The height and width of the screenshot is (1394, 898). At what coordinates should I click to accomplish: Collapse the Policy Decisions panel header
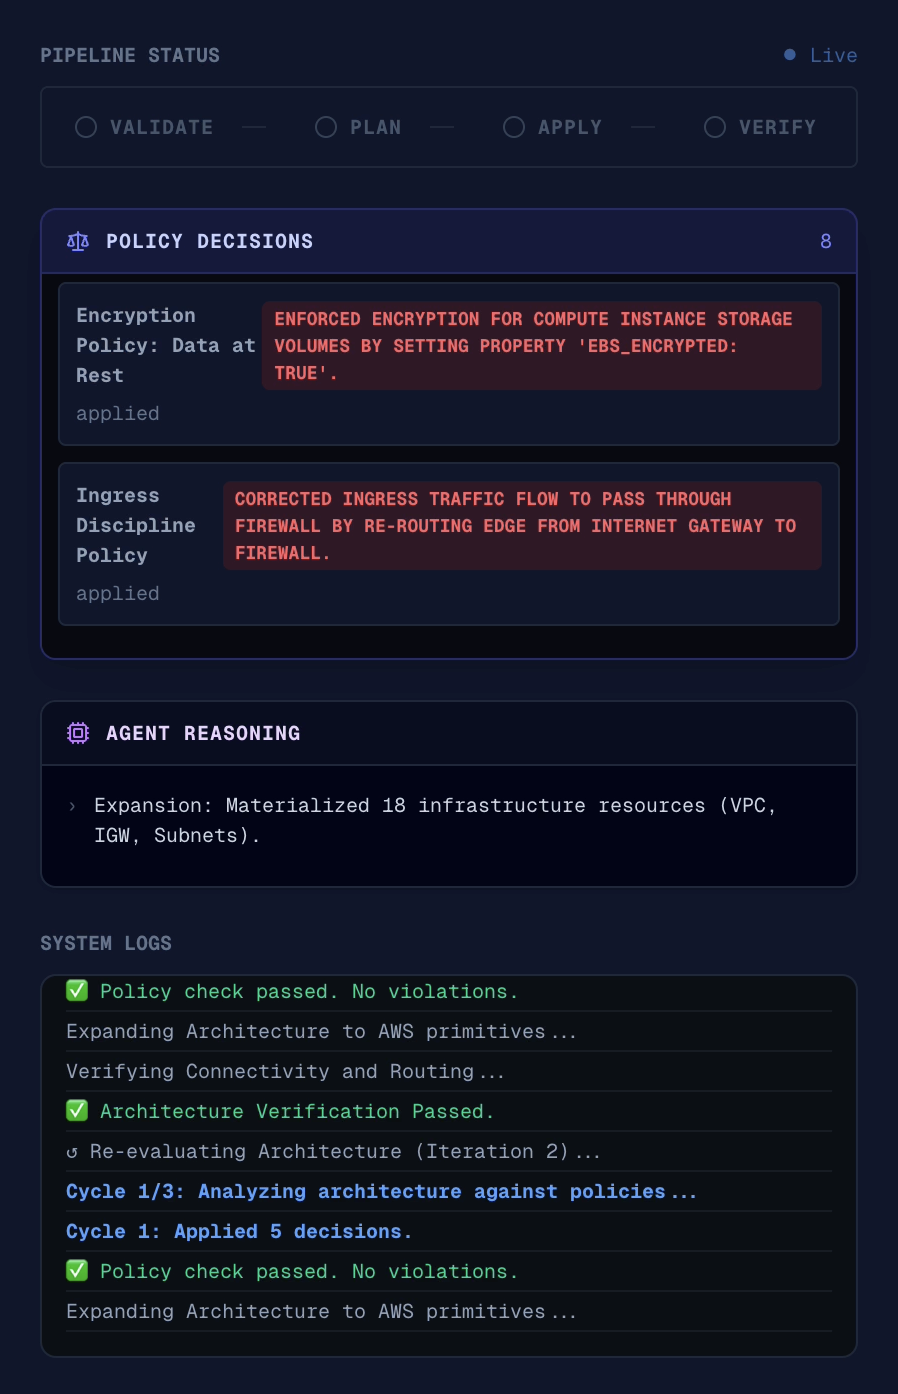[449, 241]
